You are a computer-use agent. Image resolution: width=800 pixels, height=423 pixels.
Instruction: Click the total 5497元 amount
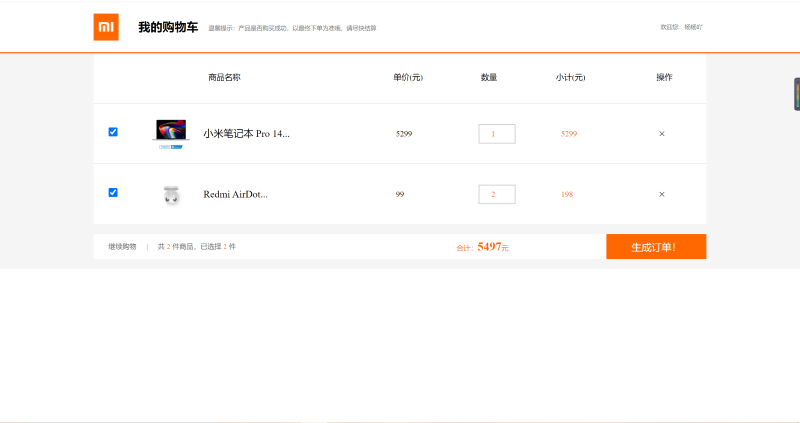(493, 247)
